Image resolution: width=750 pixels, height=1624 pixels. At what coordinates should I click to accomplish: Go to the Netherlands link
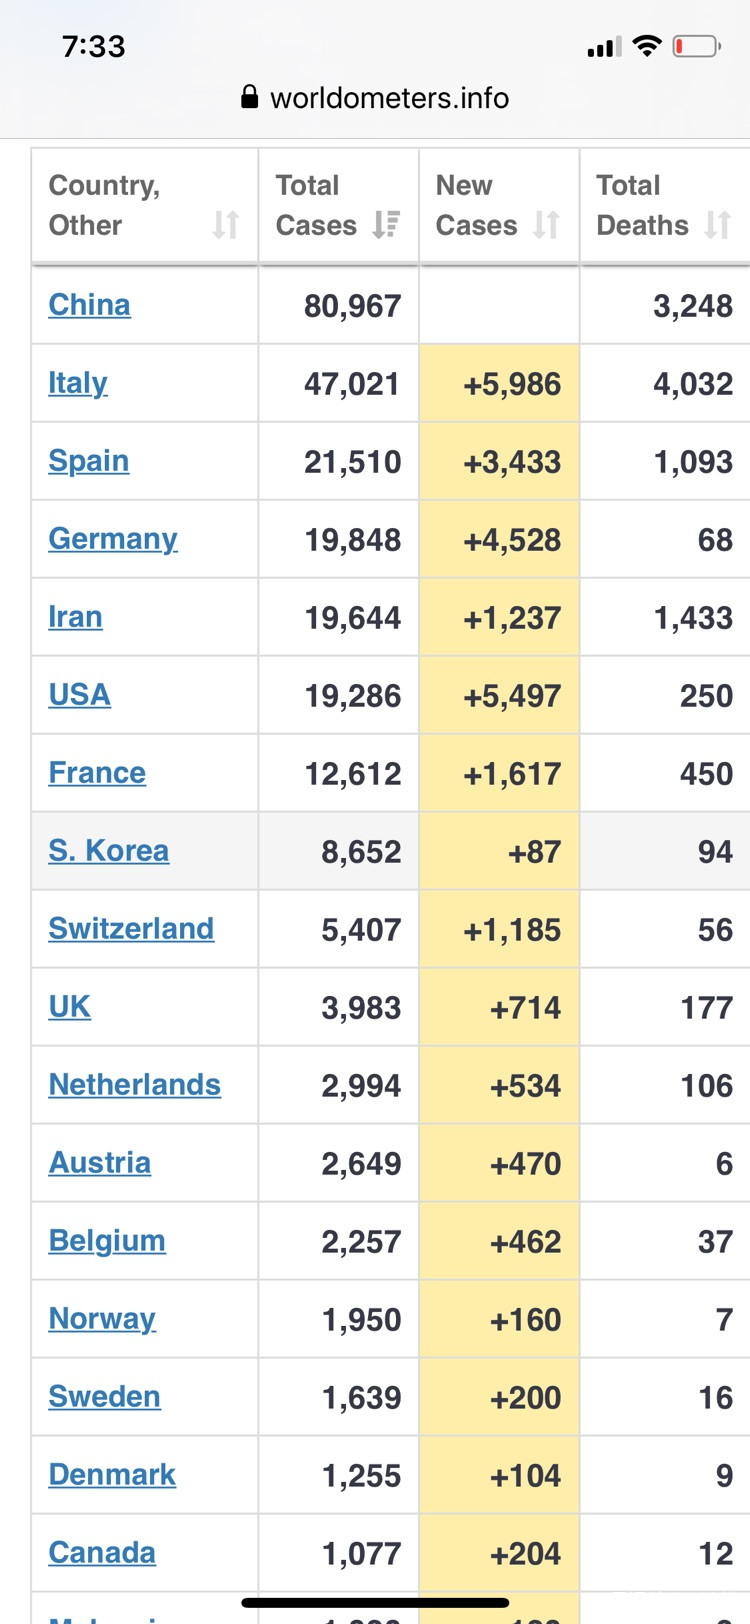coord(134,1085)
